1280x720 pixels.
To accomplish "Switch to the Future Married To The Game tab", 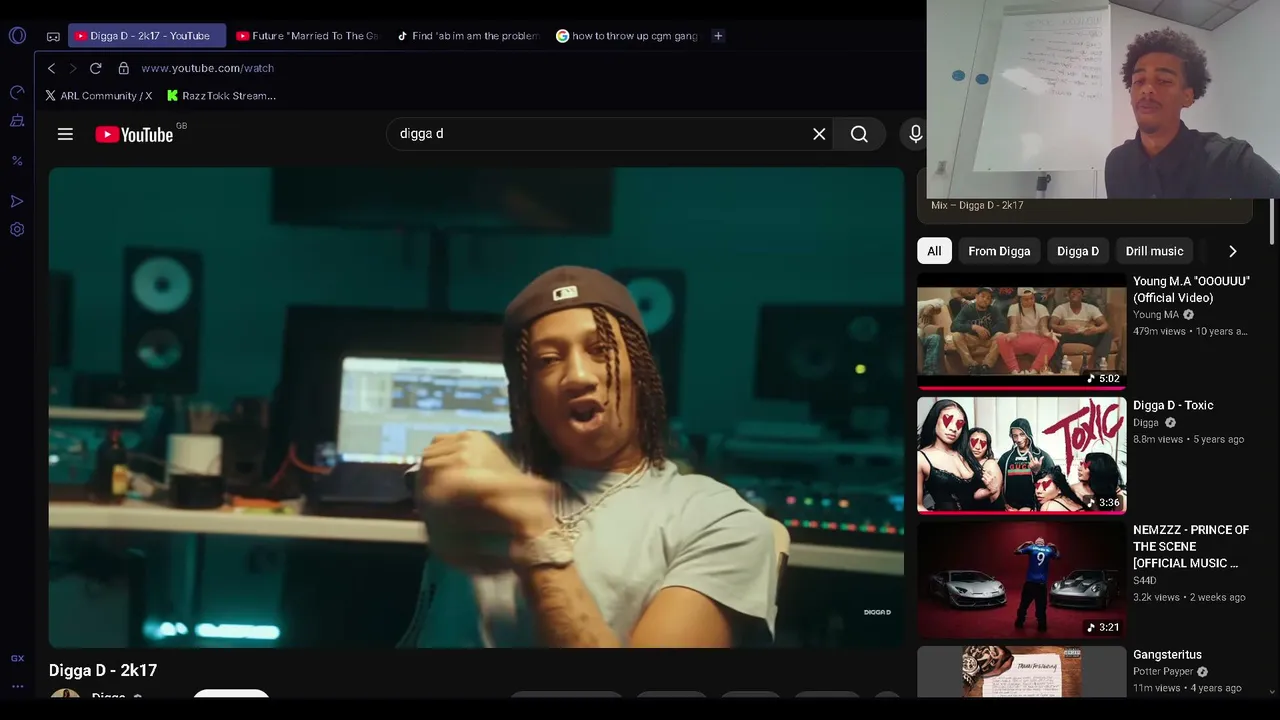I will [308, 36].
